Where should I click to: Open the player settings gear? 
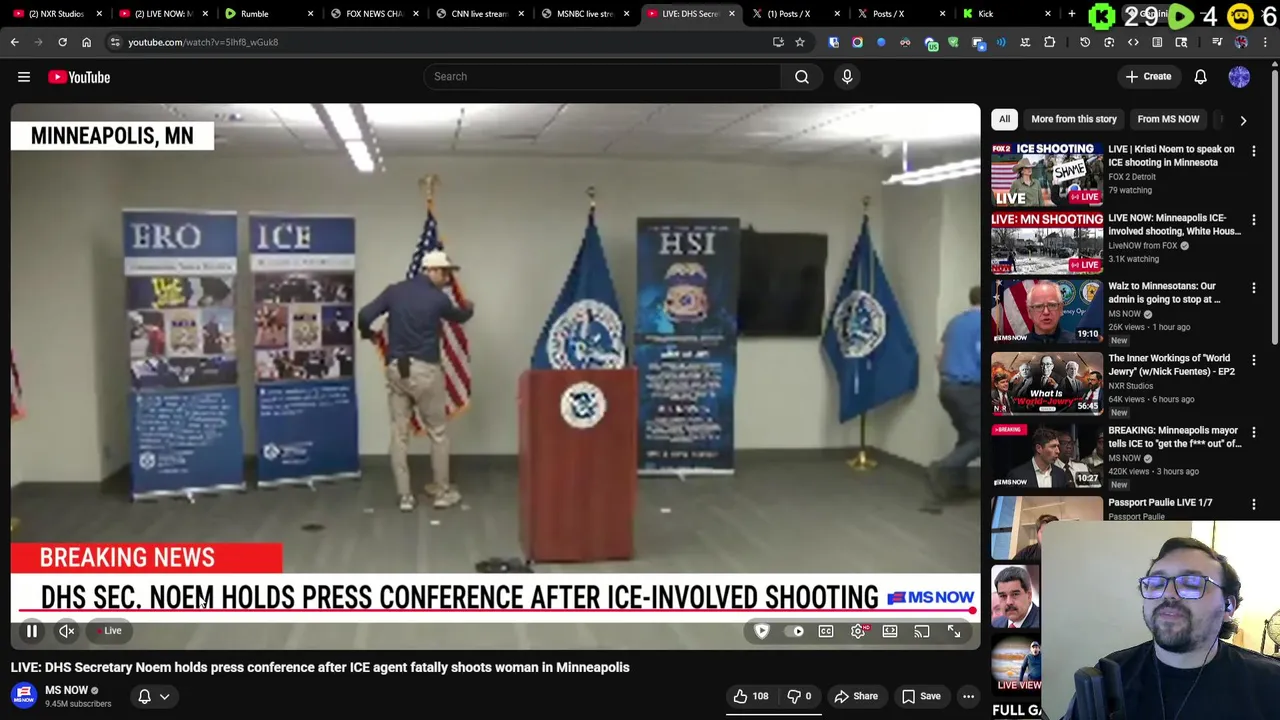pyautogui.click(x=858, y=631)
